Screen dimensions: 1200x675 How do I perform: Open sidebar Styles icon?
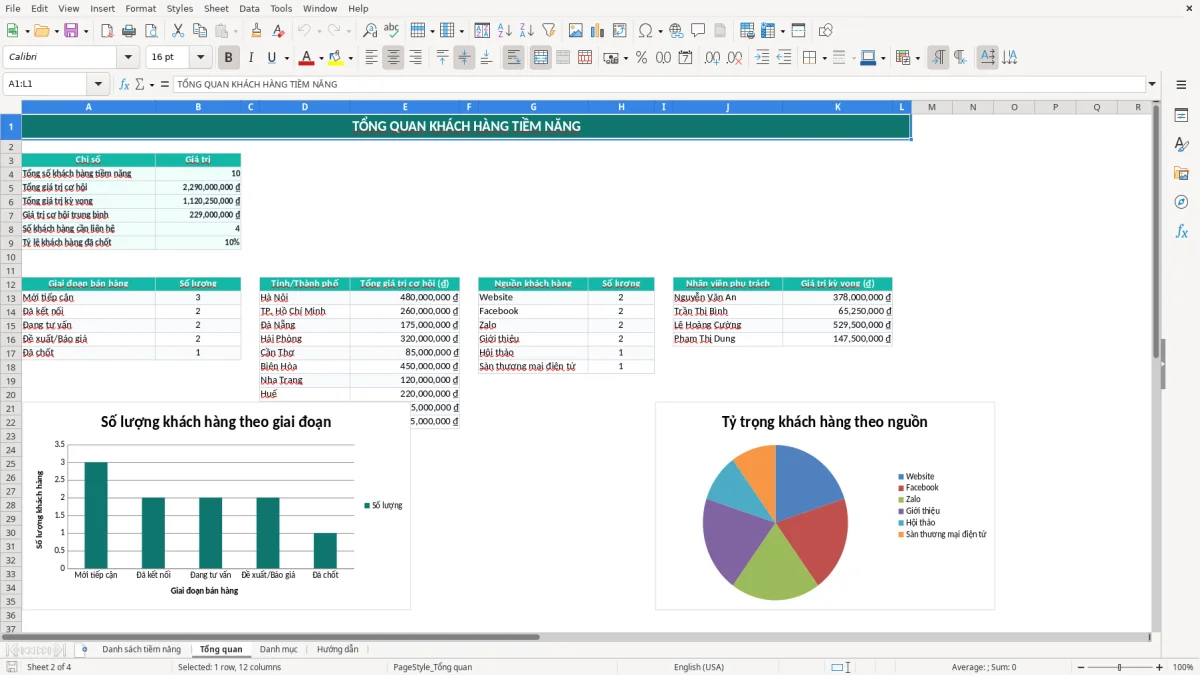[1181, 144]
